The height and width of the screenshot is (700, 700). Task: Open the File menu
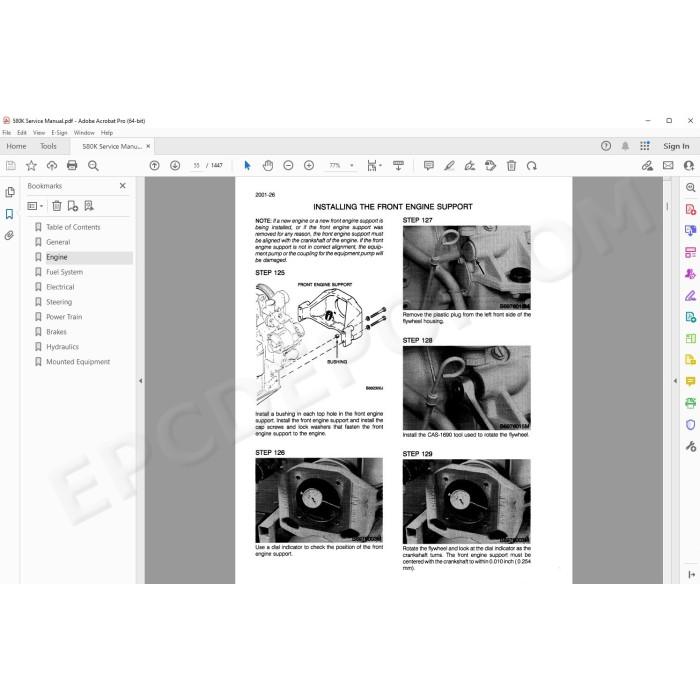(x=7, y=133)
